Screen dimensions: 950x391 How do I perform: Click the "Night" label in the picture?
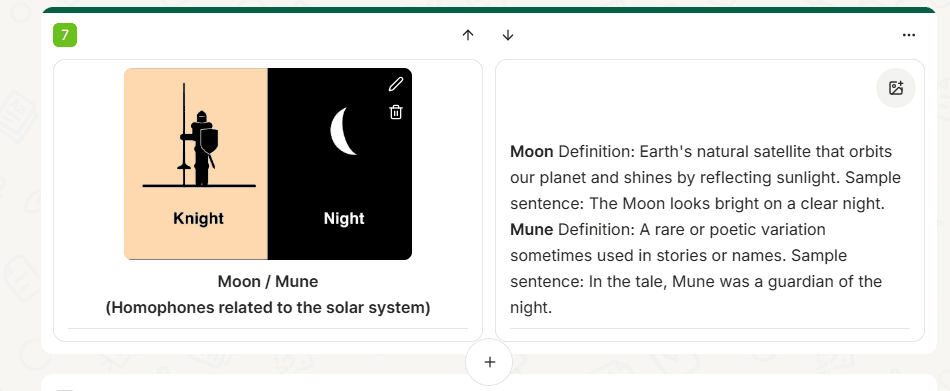[344, 218]
